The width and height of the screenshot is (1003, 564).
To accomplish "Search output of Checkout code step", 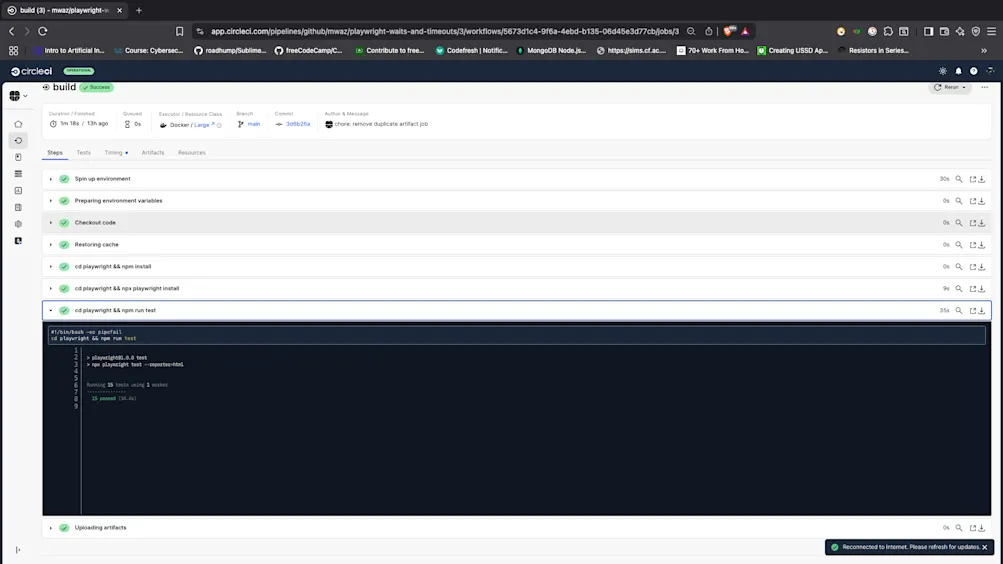I will (959, 223).
